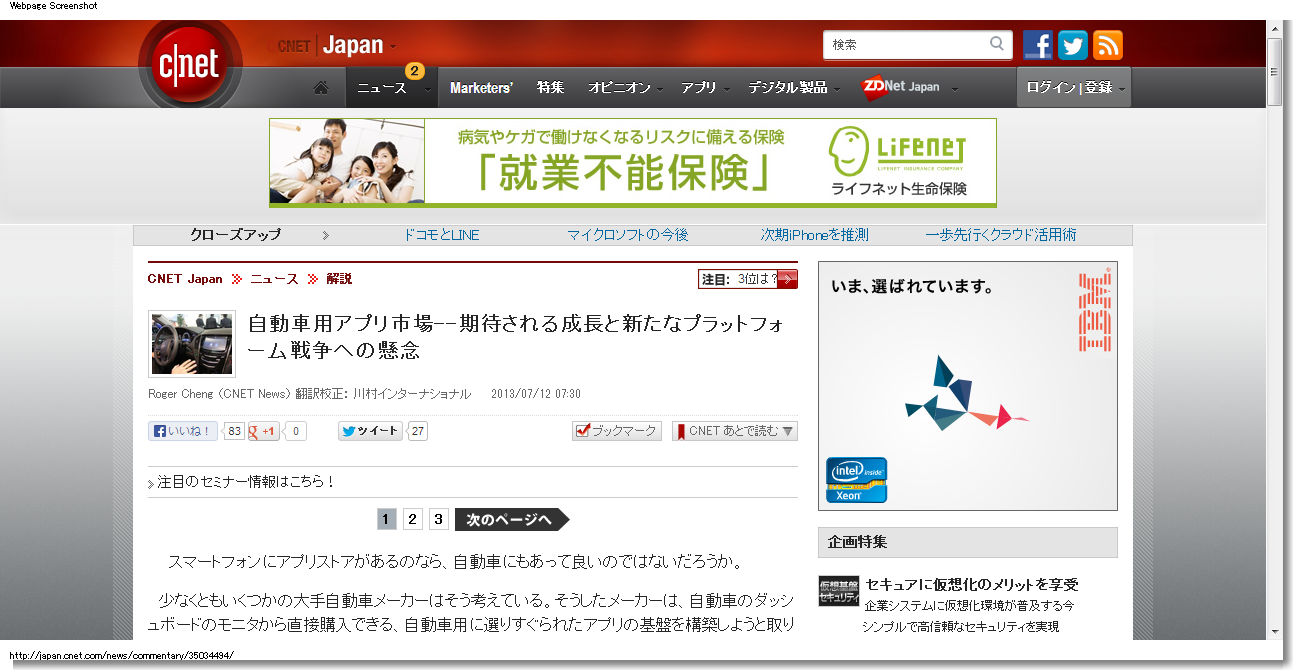Open the RSS feed icon

point(1108,45)
